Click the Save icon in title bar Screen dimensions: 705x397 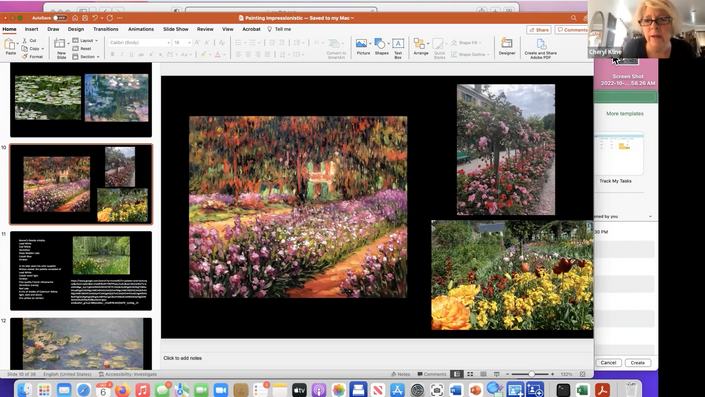point(85,18)
